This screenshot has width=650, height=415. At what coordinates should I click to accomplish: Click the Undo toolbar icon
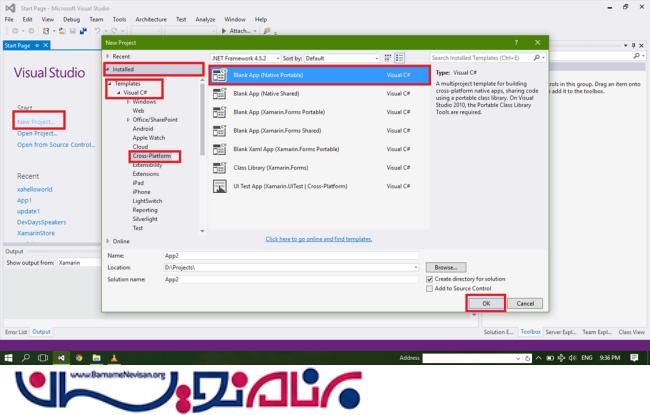pyautogui.click(x=97, y=31)
